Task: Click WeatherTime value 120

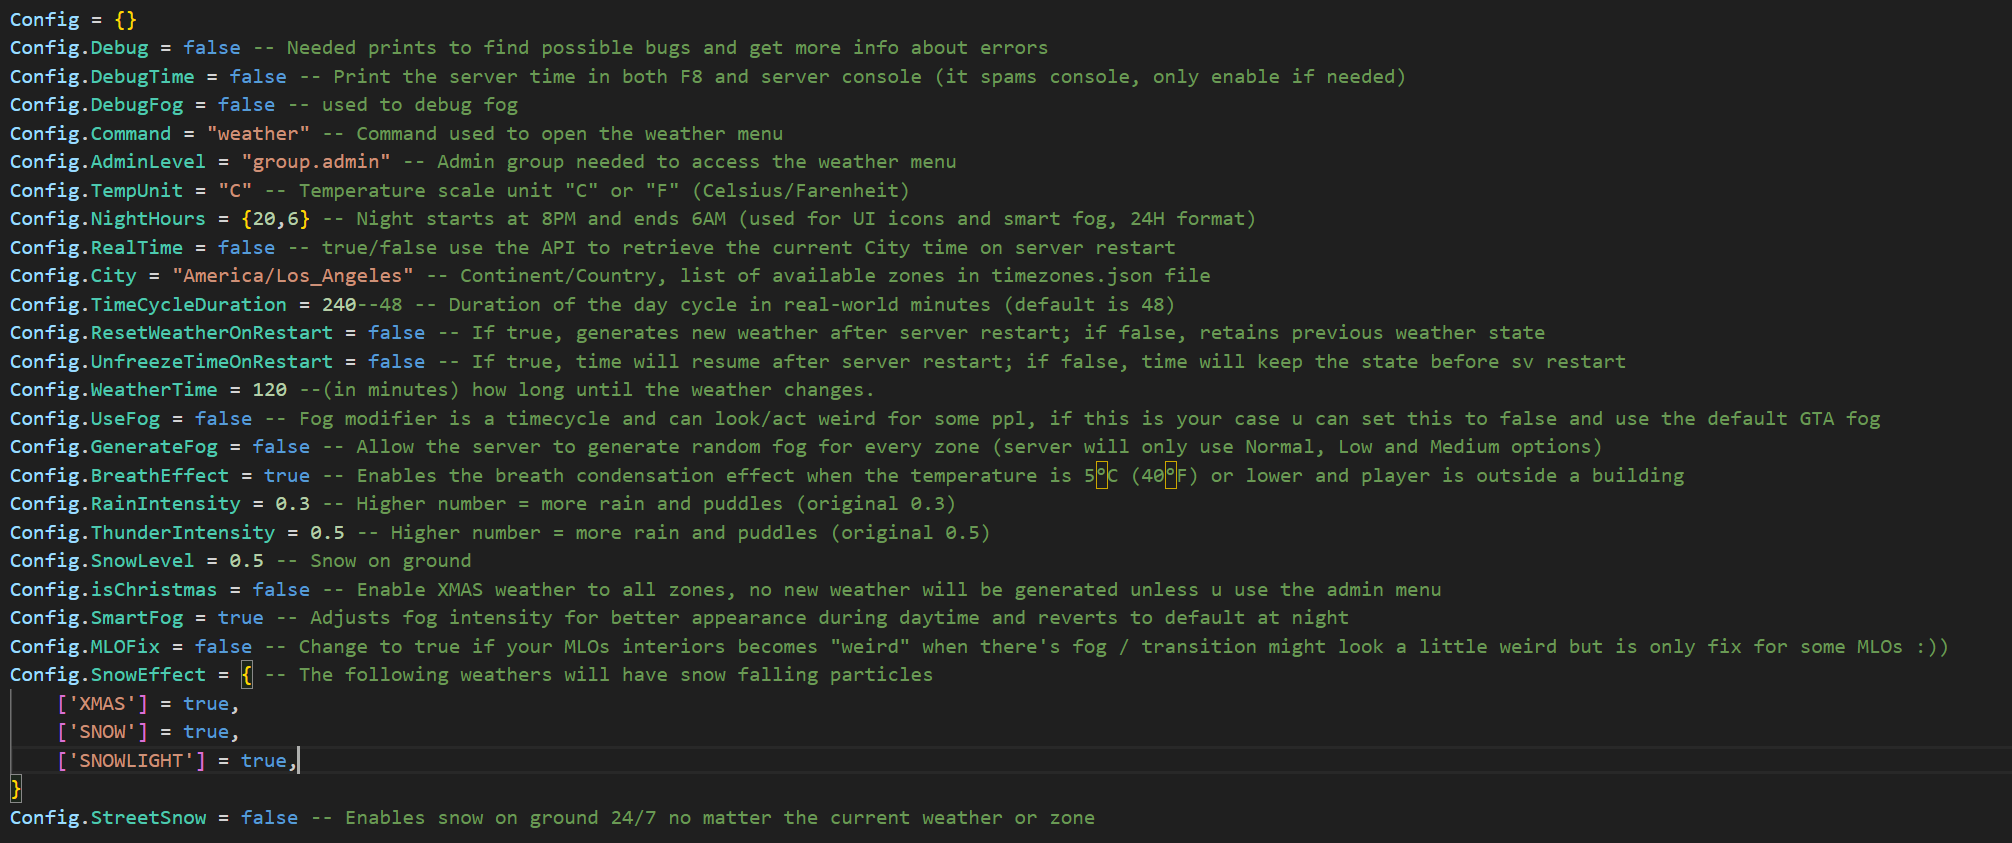Action: click(270, 390)
